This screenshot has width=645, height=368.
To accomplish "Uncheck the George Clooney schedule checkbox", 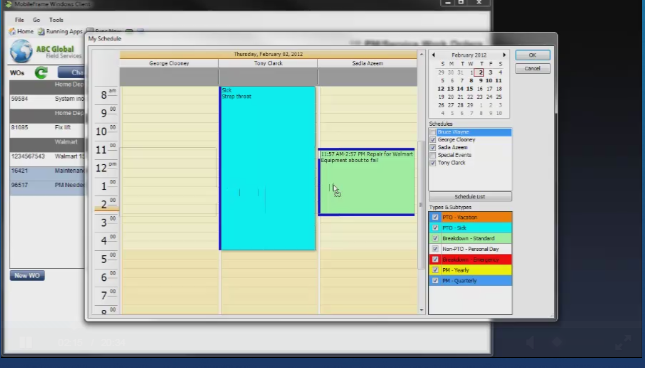I will point(432,140).
